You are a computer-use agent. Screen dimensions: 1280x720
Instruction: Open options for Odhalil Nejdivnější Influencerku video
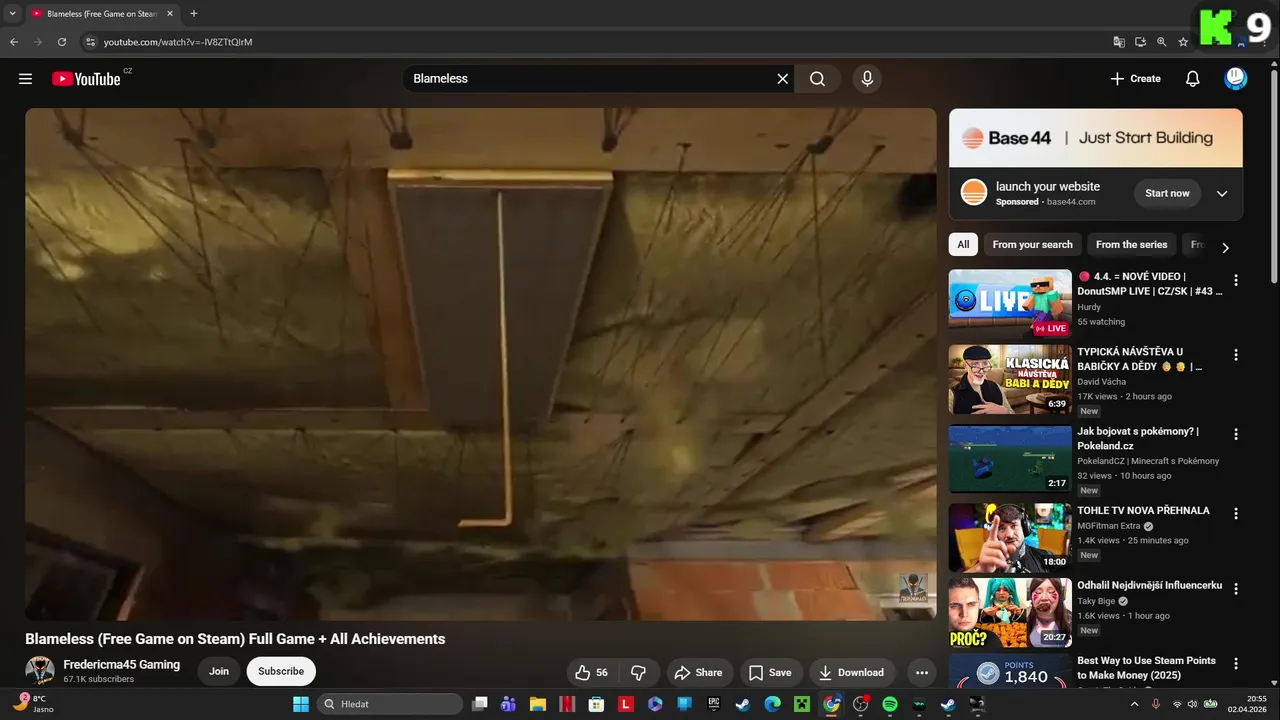1236,588
